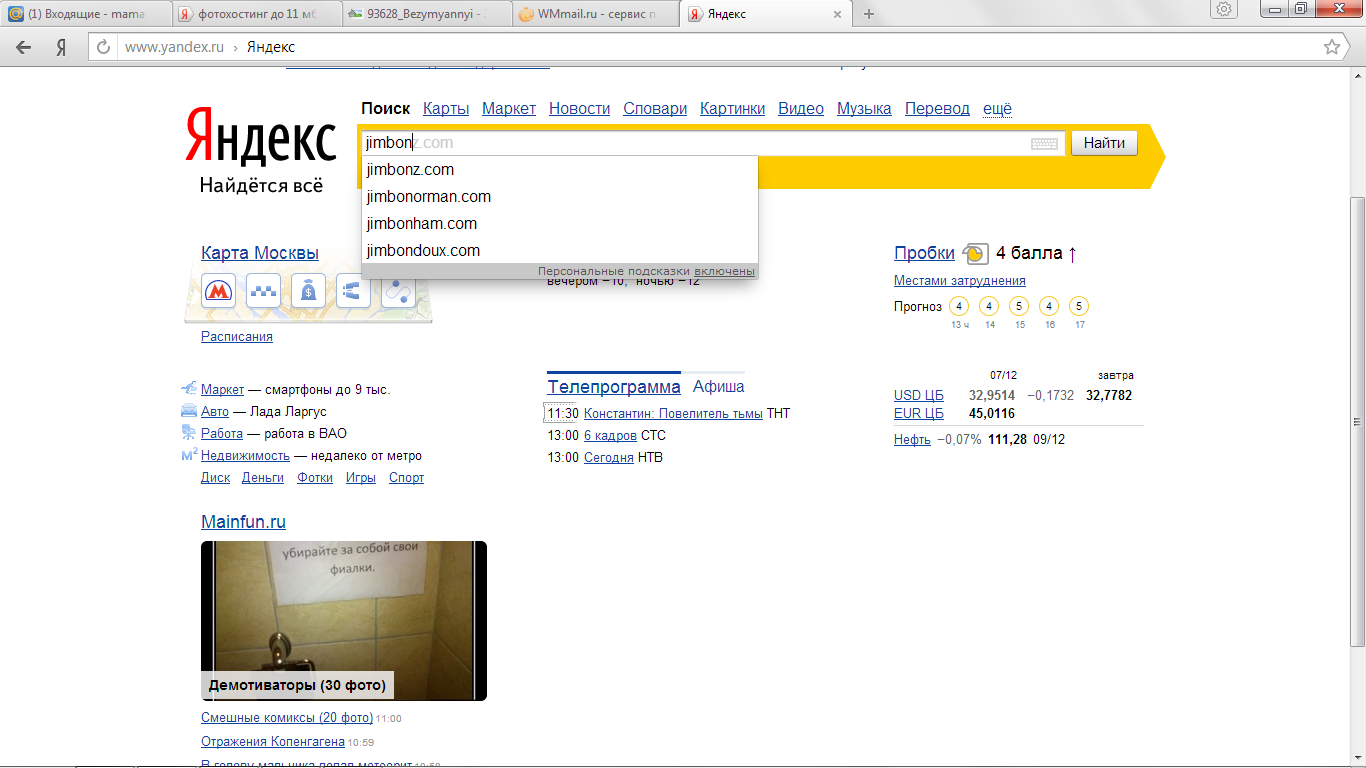Viewport: 1366px width, 768px height.
Task: Choose suggestion jimbonz.com
Action: pos(559,170)
